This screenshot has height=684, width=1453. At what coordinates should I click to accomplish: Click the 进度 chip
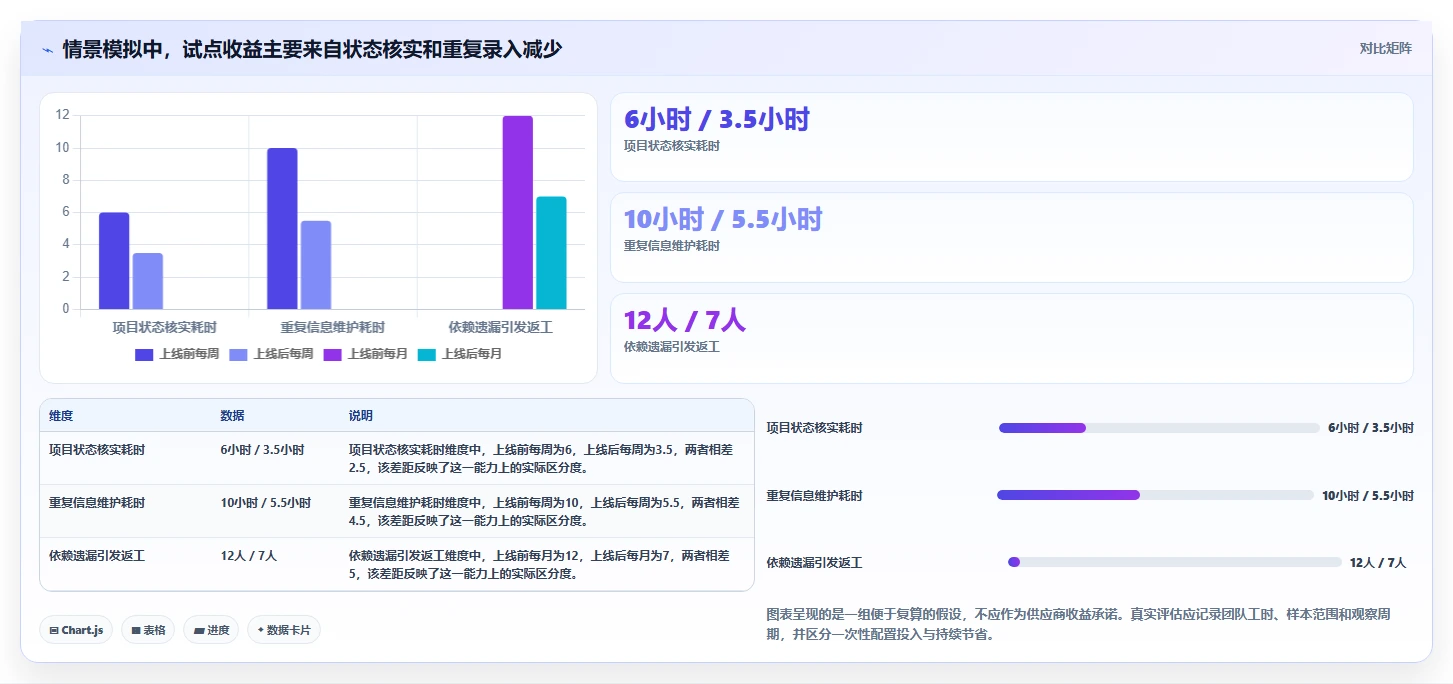[x=211, y=630]
